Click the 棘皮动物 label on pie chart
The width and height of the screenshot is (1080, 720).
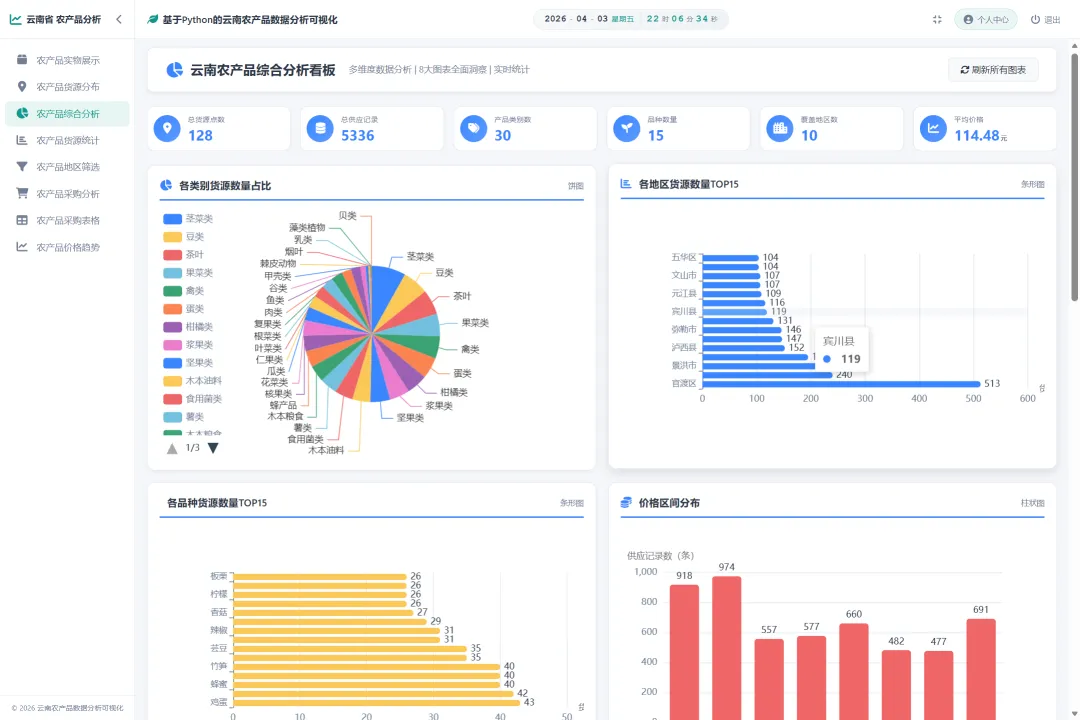278,263
